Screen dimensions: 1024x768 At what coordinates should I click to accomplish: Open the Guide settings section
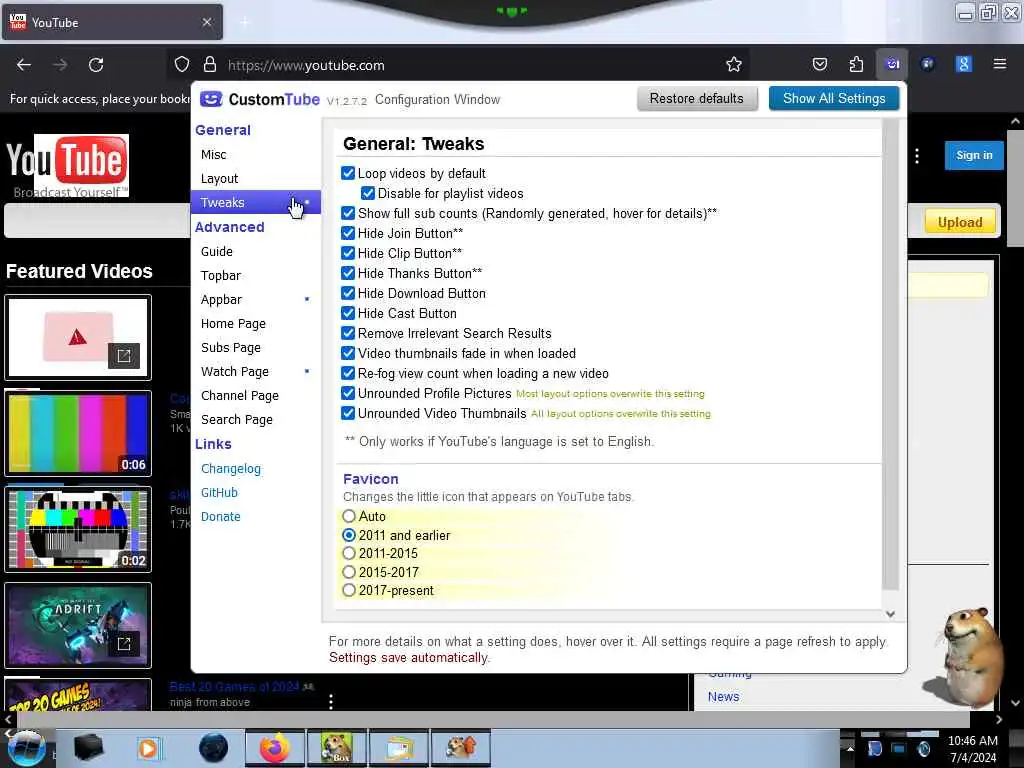pos(255,251)
